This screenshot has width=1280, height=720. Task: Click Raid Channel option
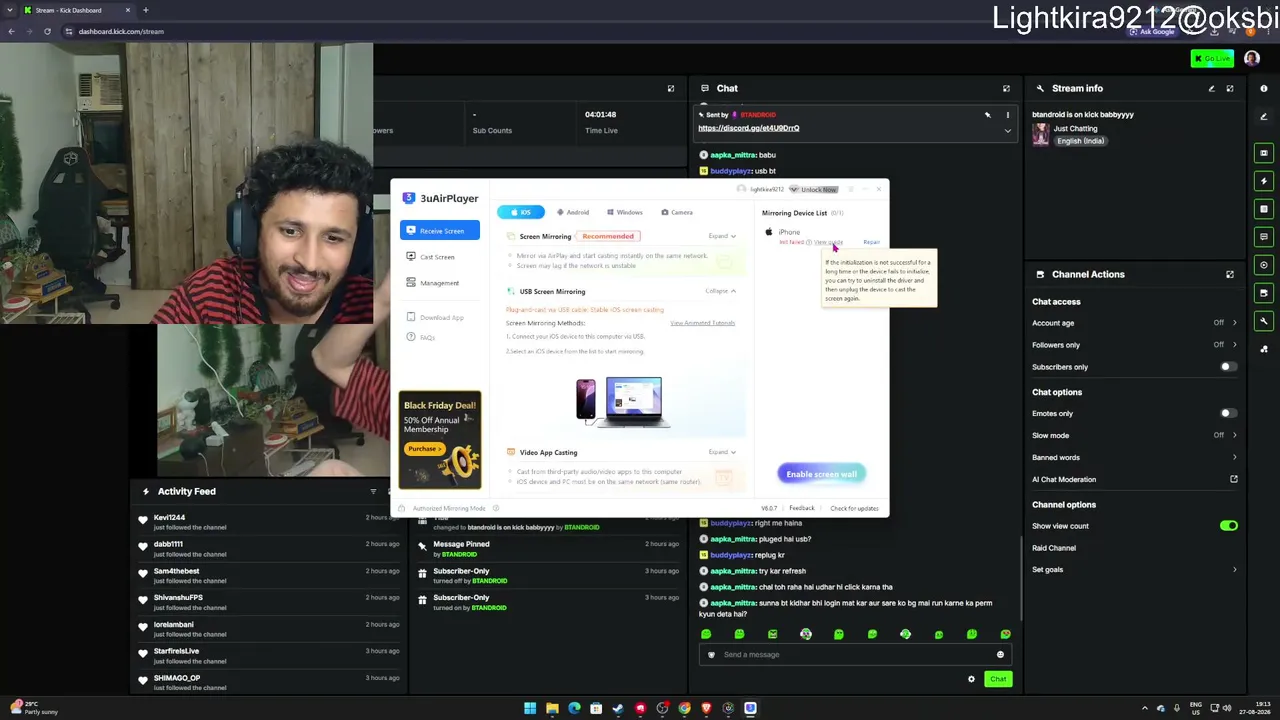click(1054, 548)
